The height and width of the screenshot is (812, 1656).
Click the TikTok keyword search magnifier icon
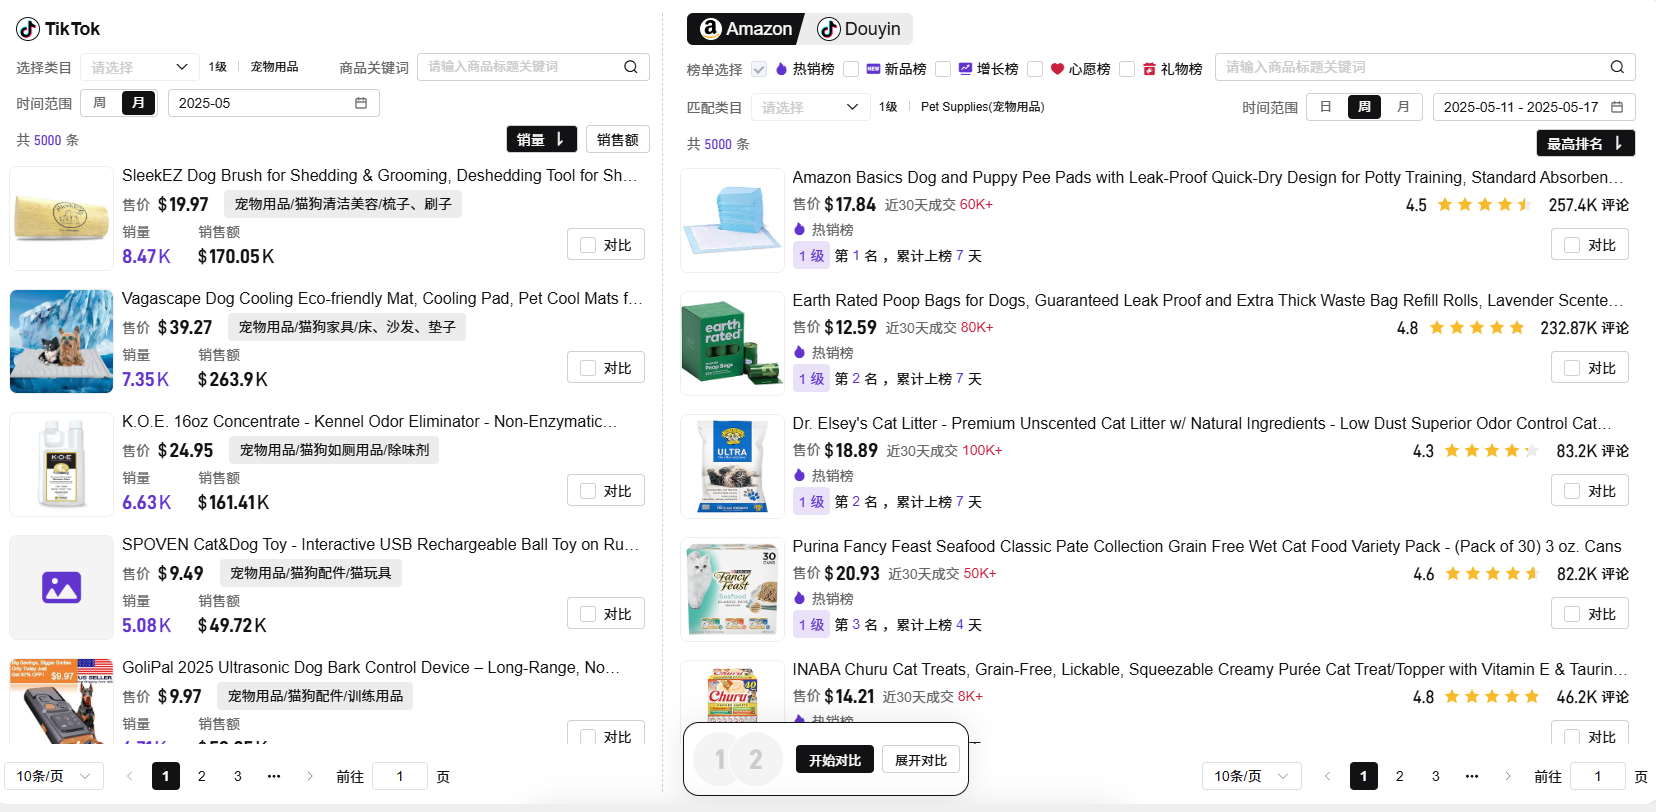(x=631, y=67)
